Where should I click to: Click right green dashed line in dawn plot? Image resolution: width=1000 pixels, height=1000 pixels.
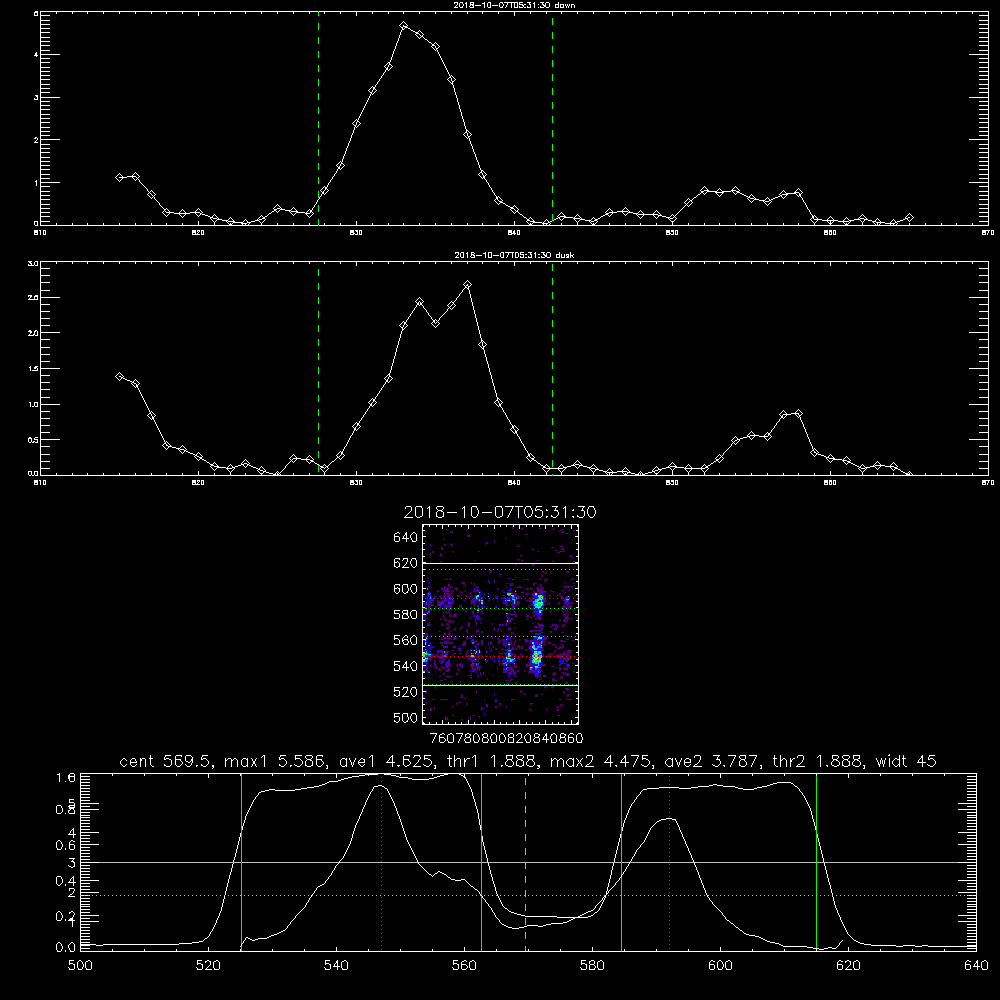[x=552, y=118]
